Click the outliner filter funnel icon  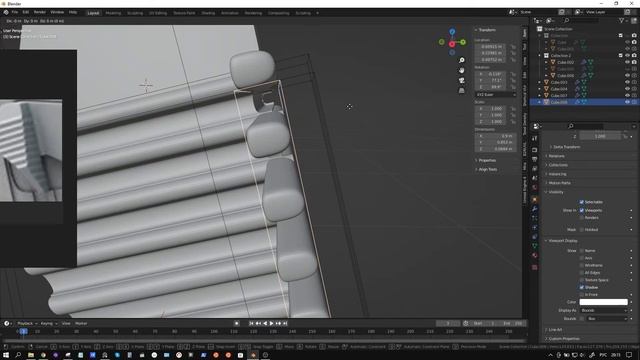point(621,20)
